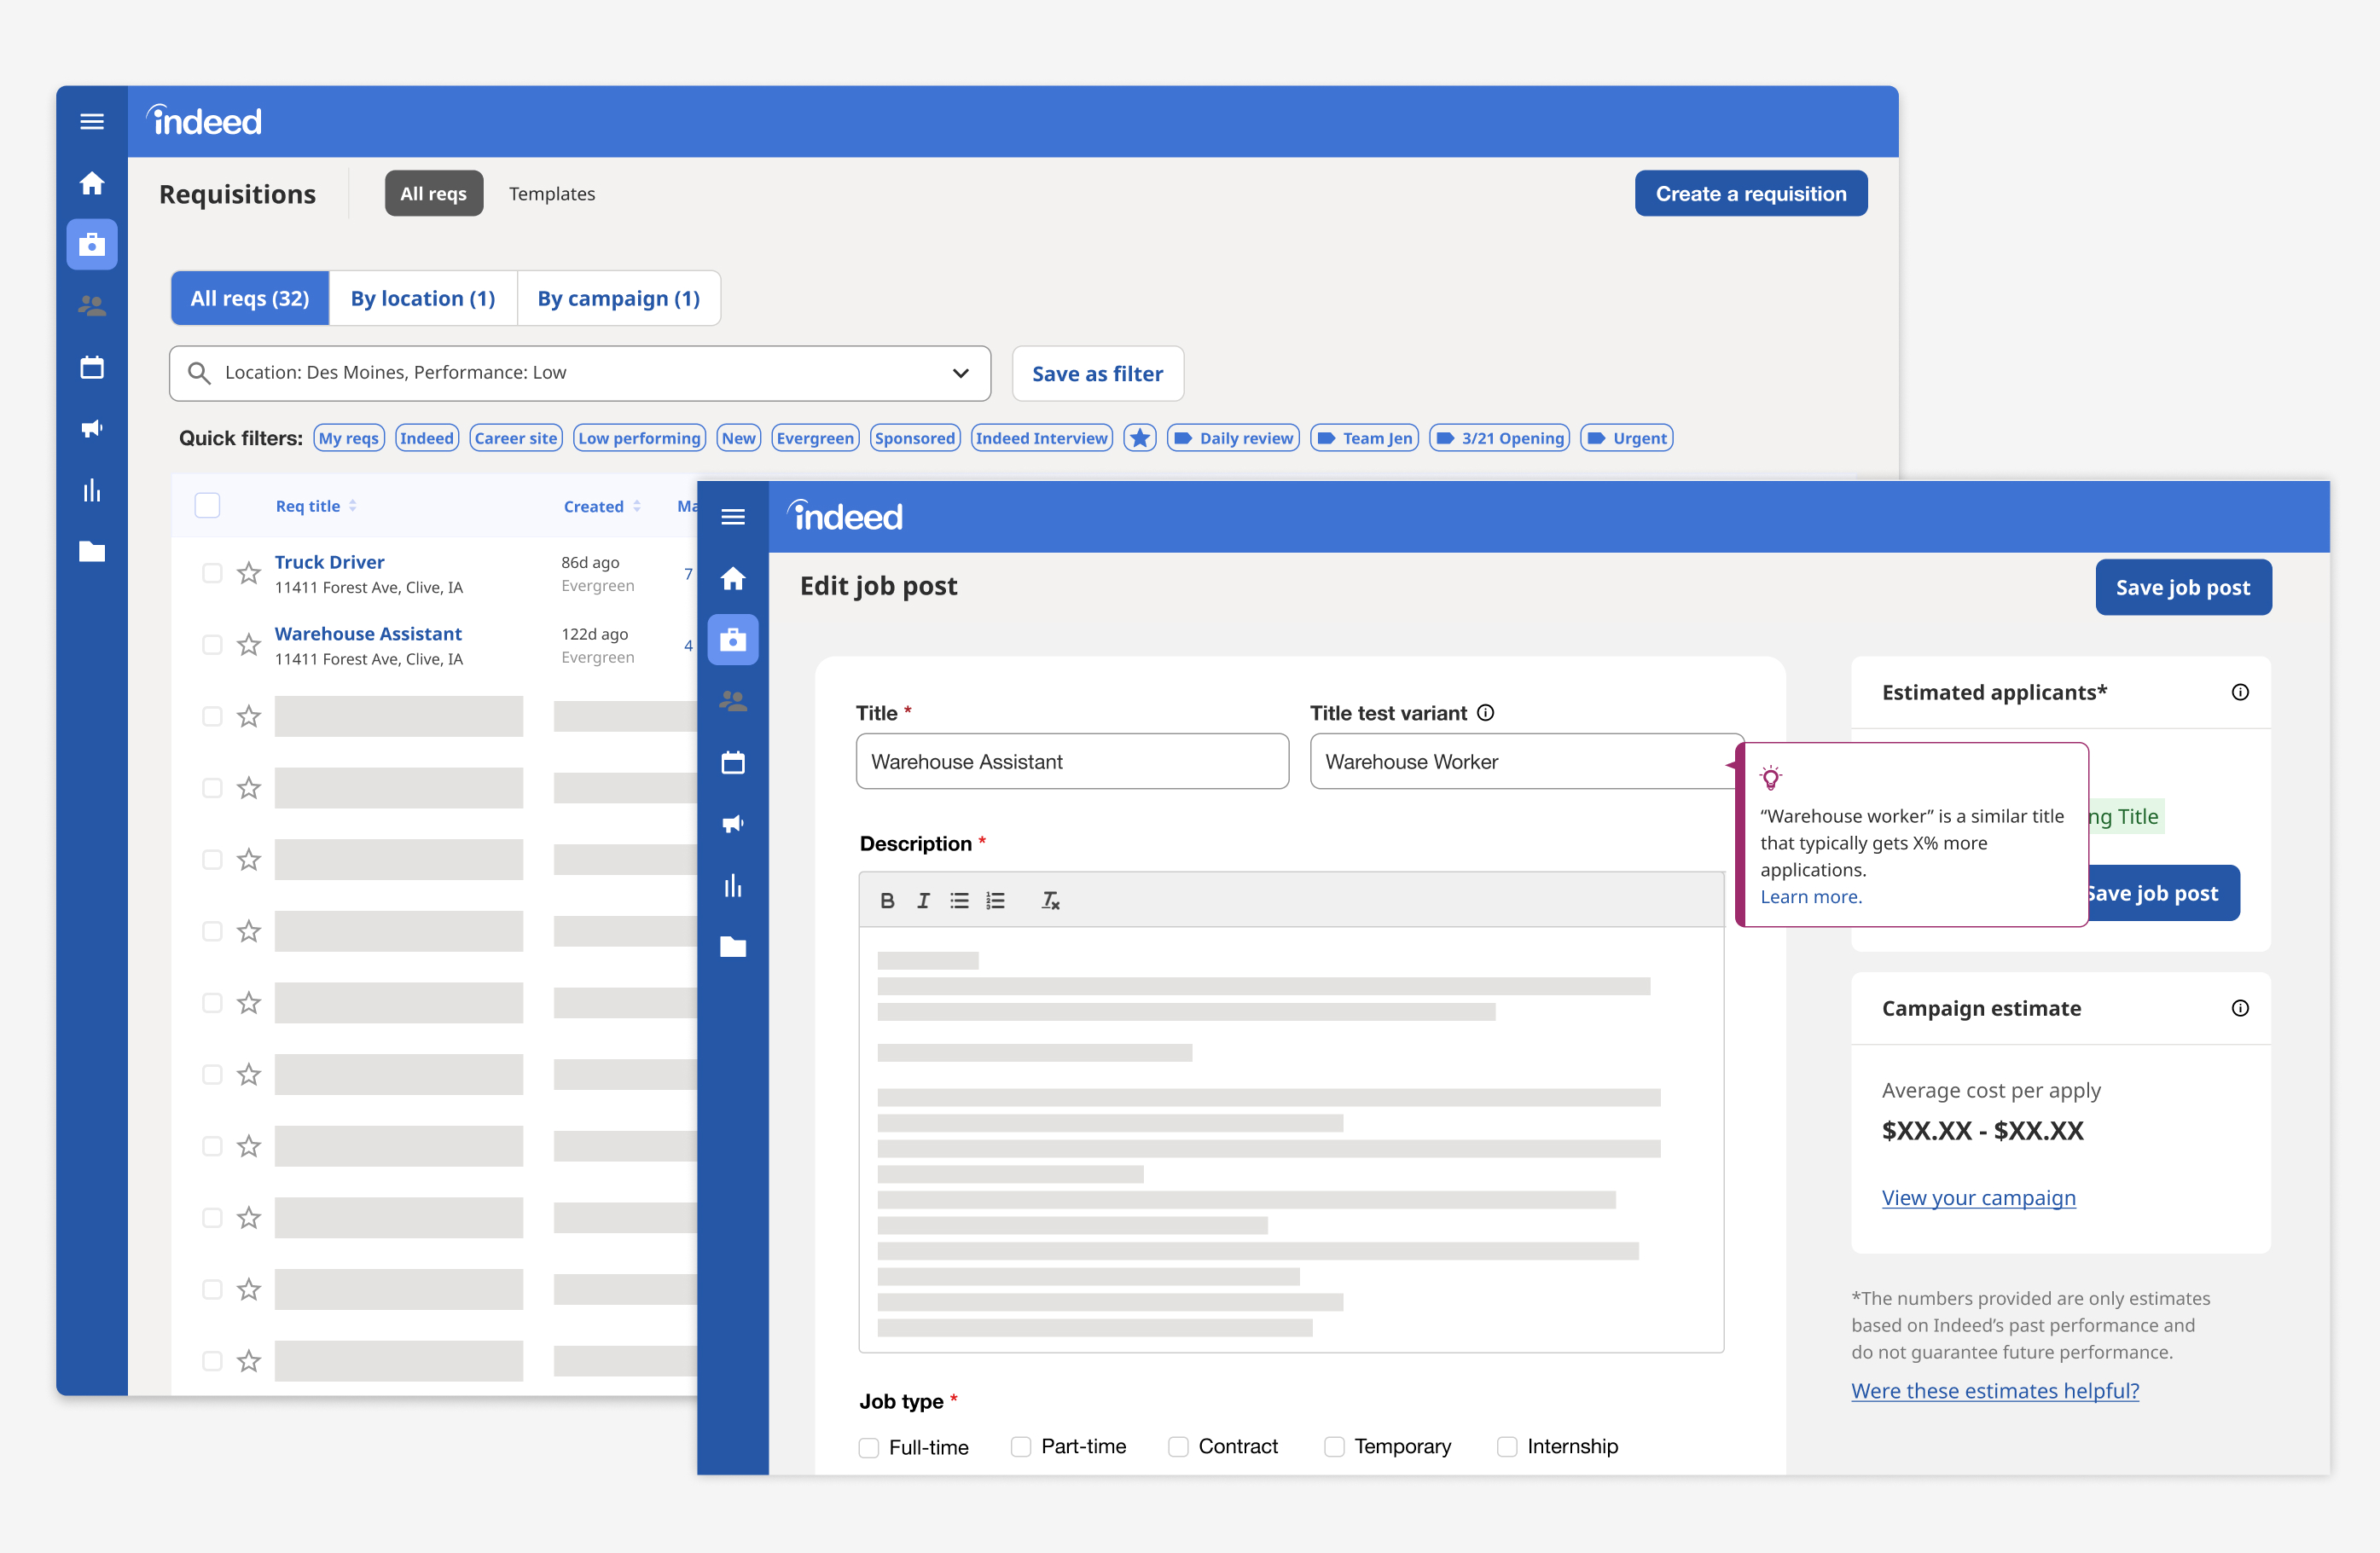Toggle the select-all requisitions checkbox

pyautogui.click(x=207, y=505)
